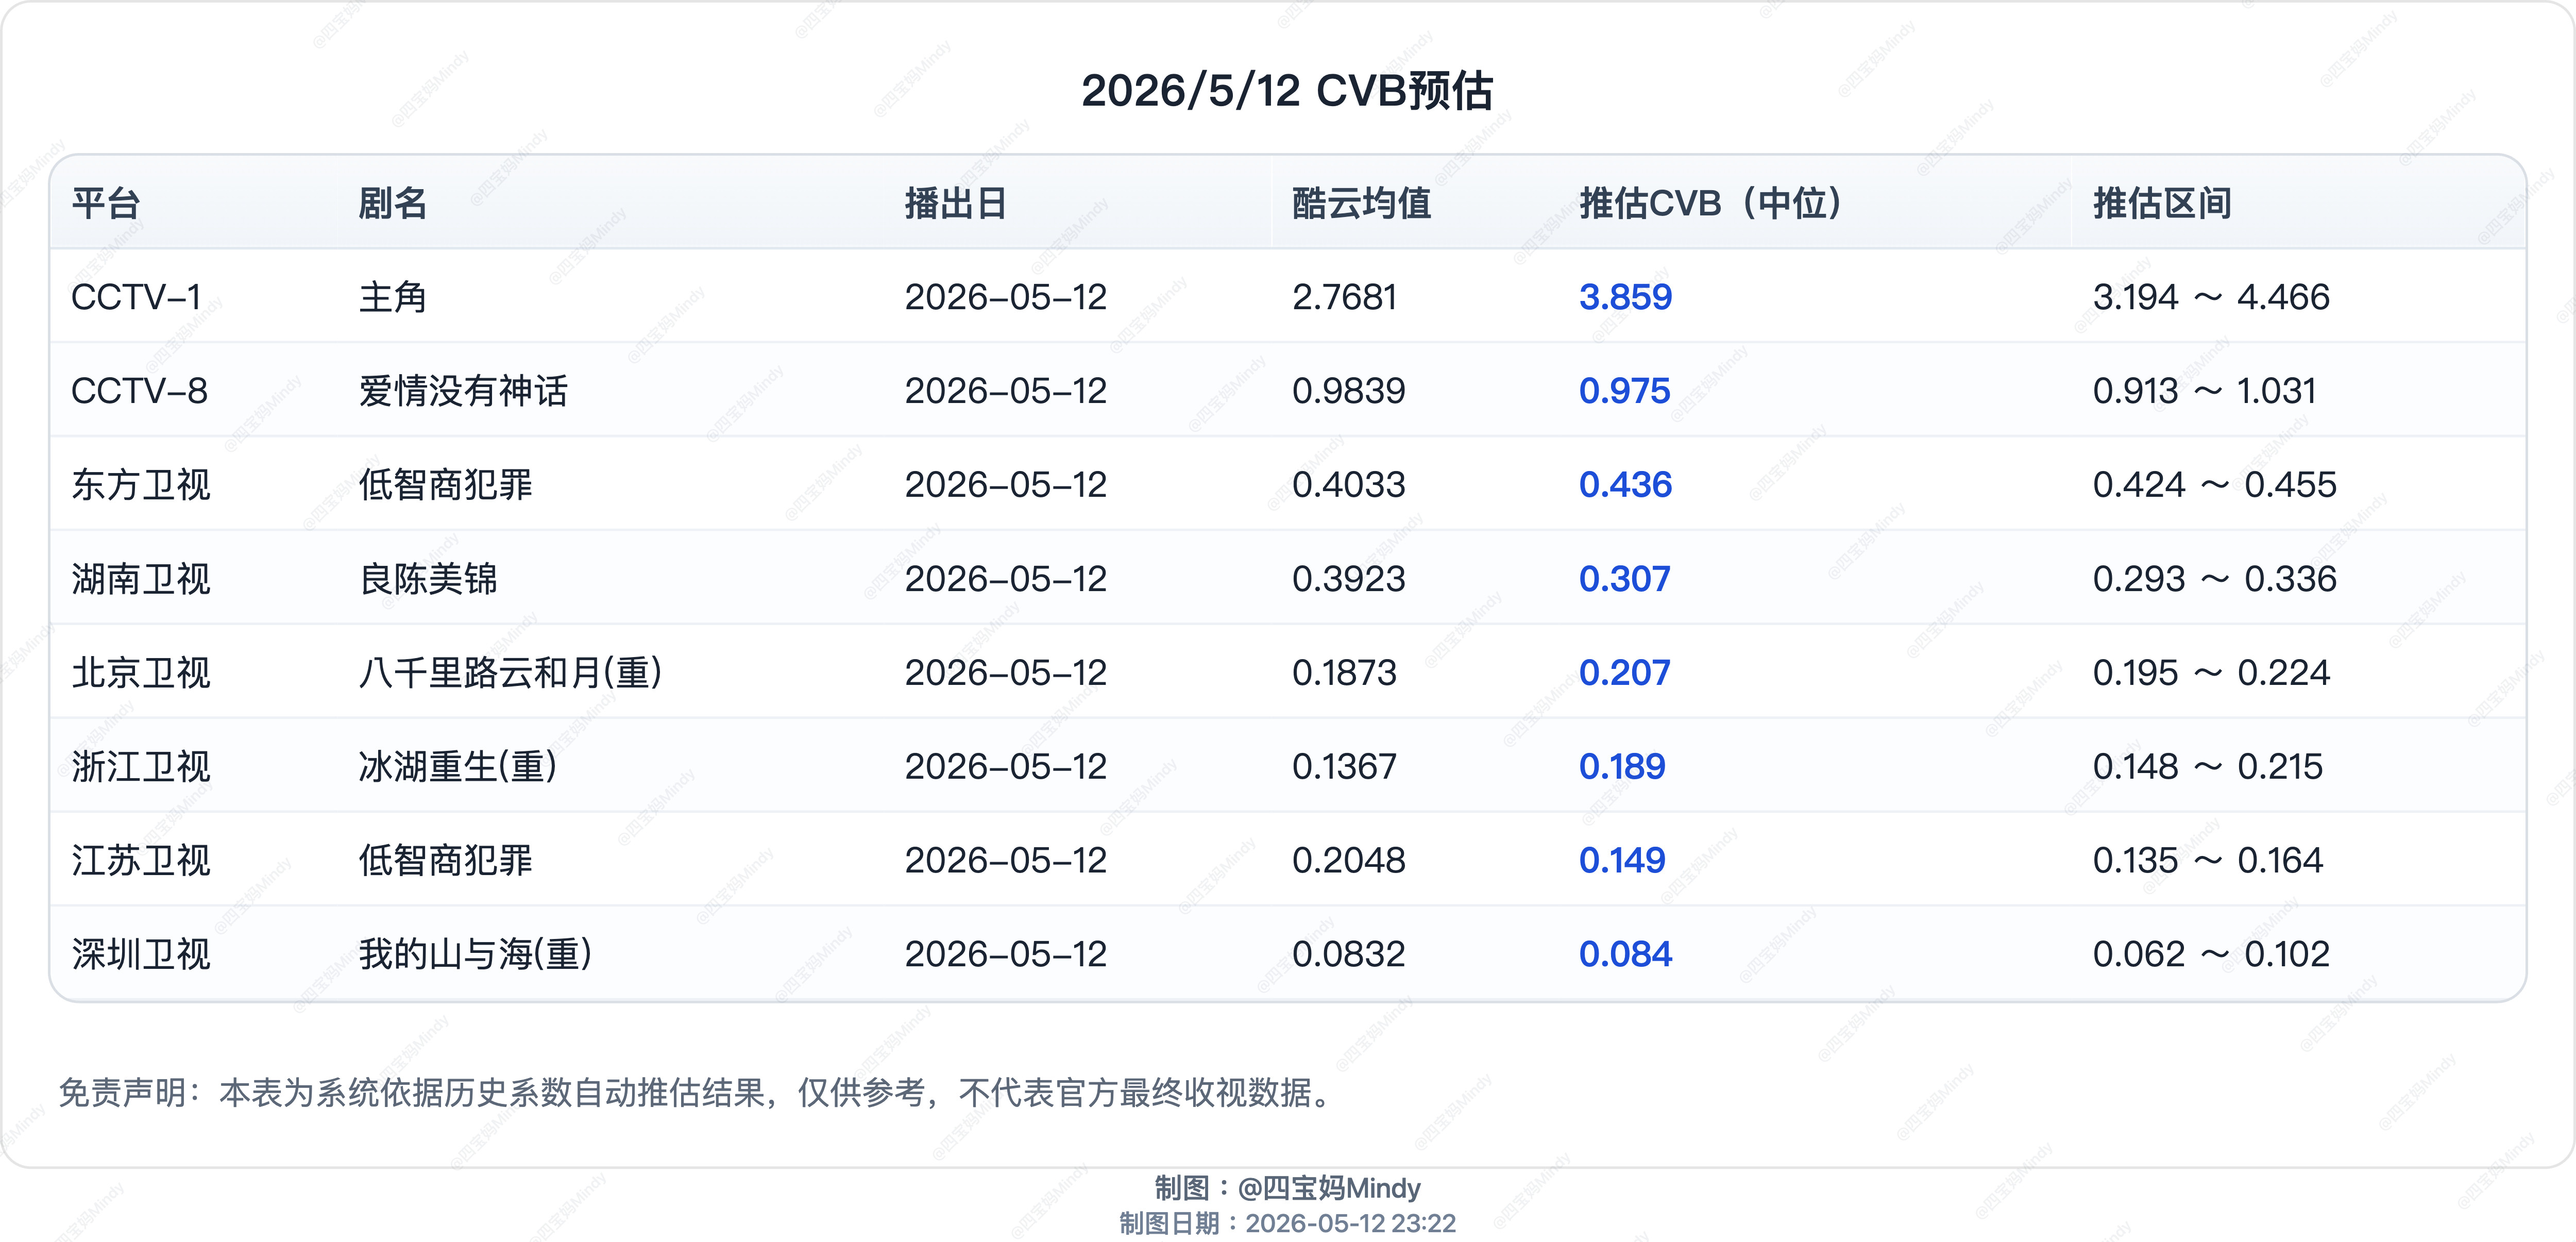Click the credit '制图：@四宝妈Mindy'

tap(1287, 1188)
